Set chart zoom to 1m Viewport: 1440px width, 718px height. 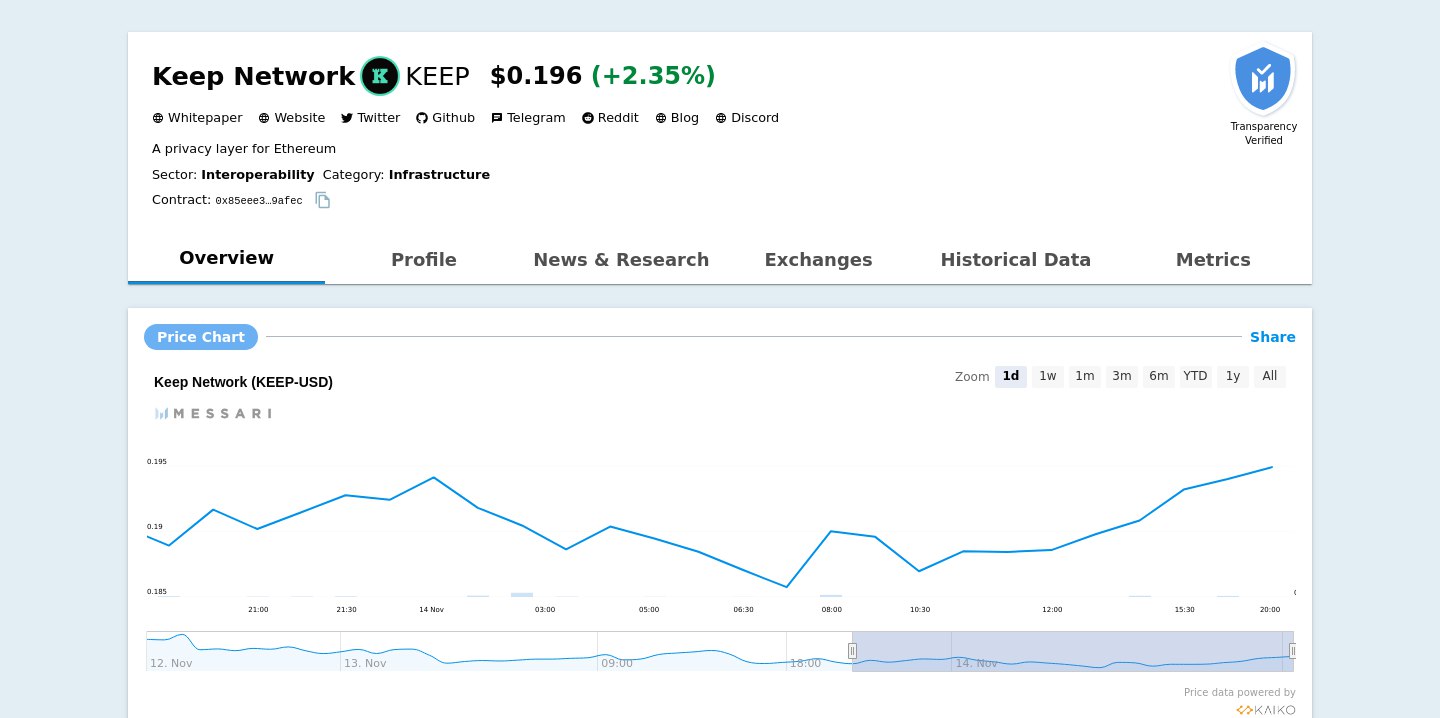tap(1085, 376)
